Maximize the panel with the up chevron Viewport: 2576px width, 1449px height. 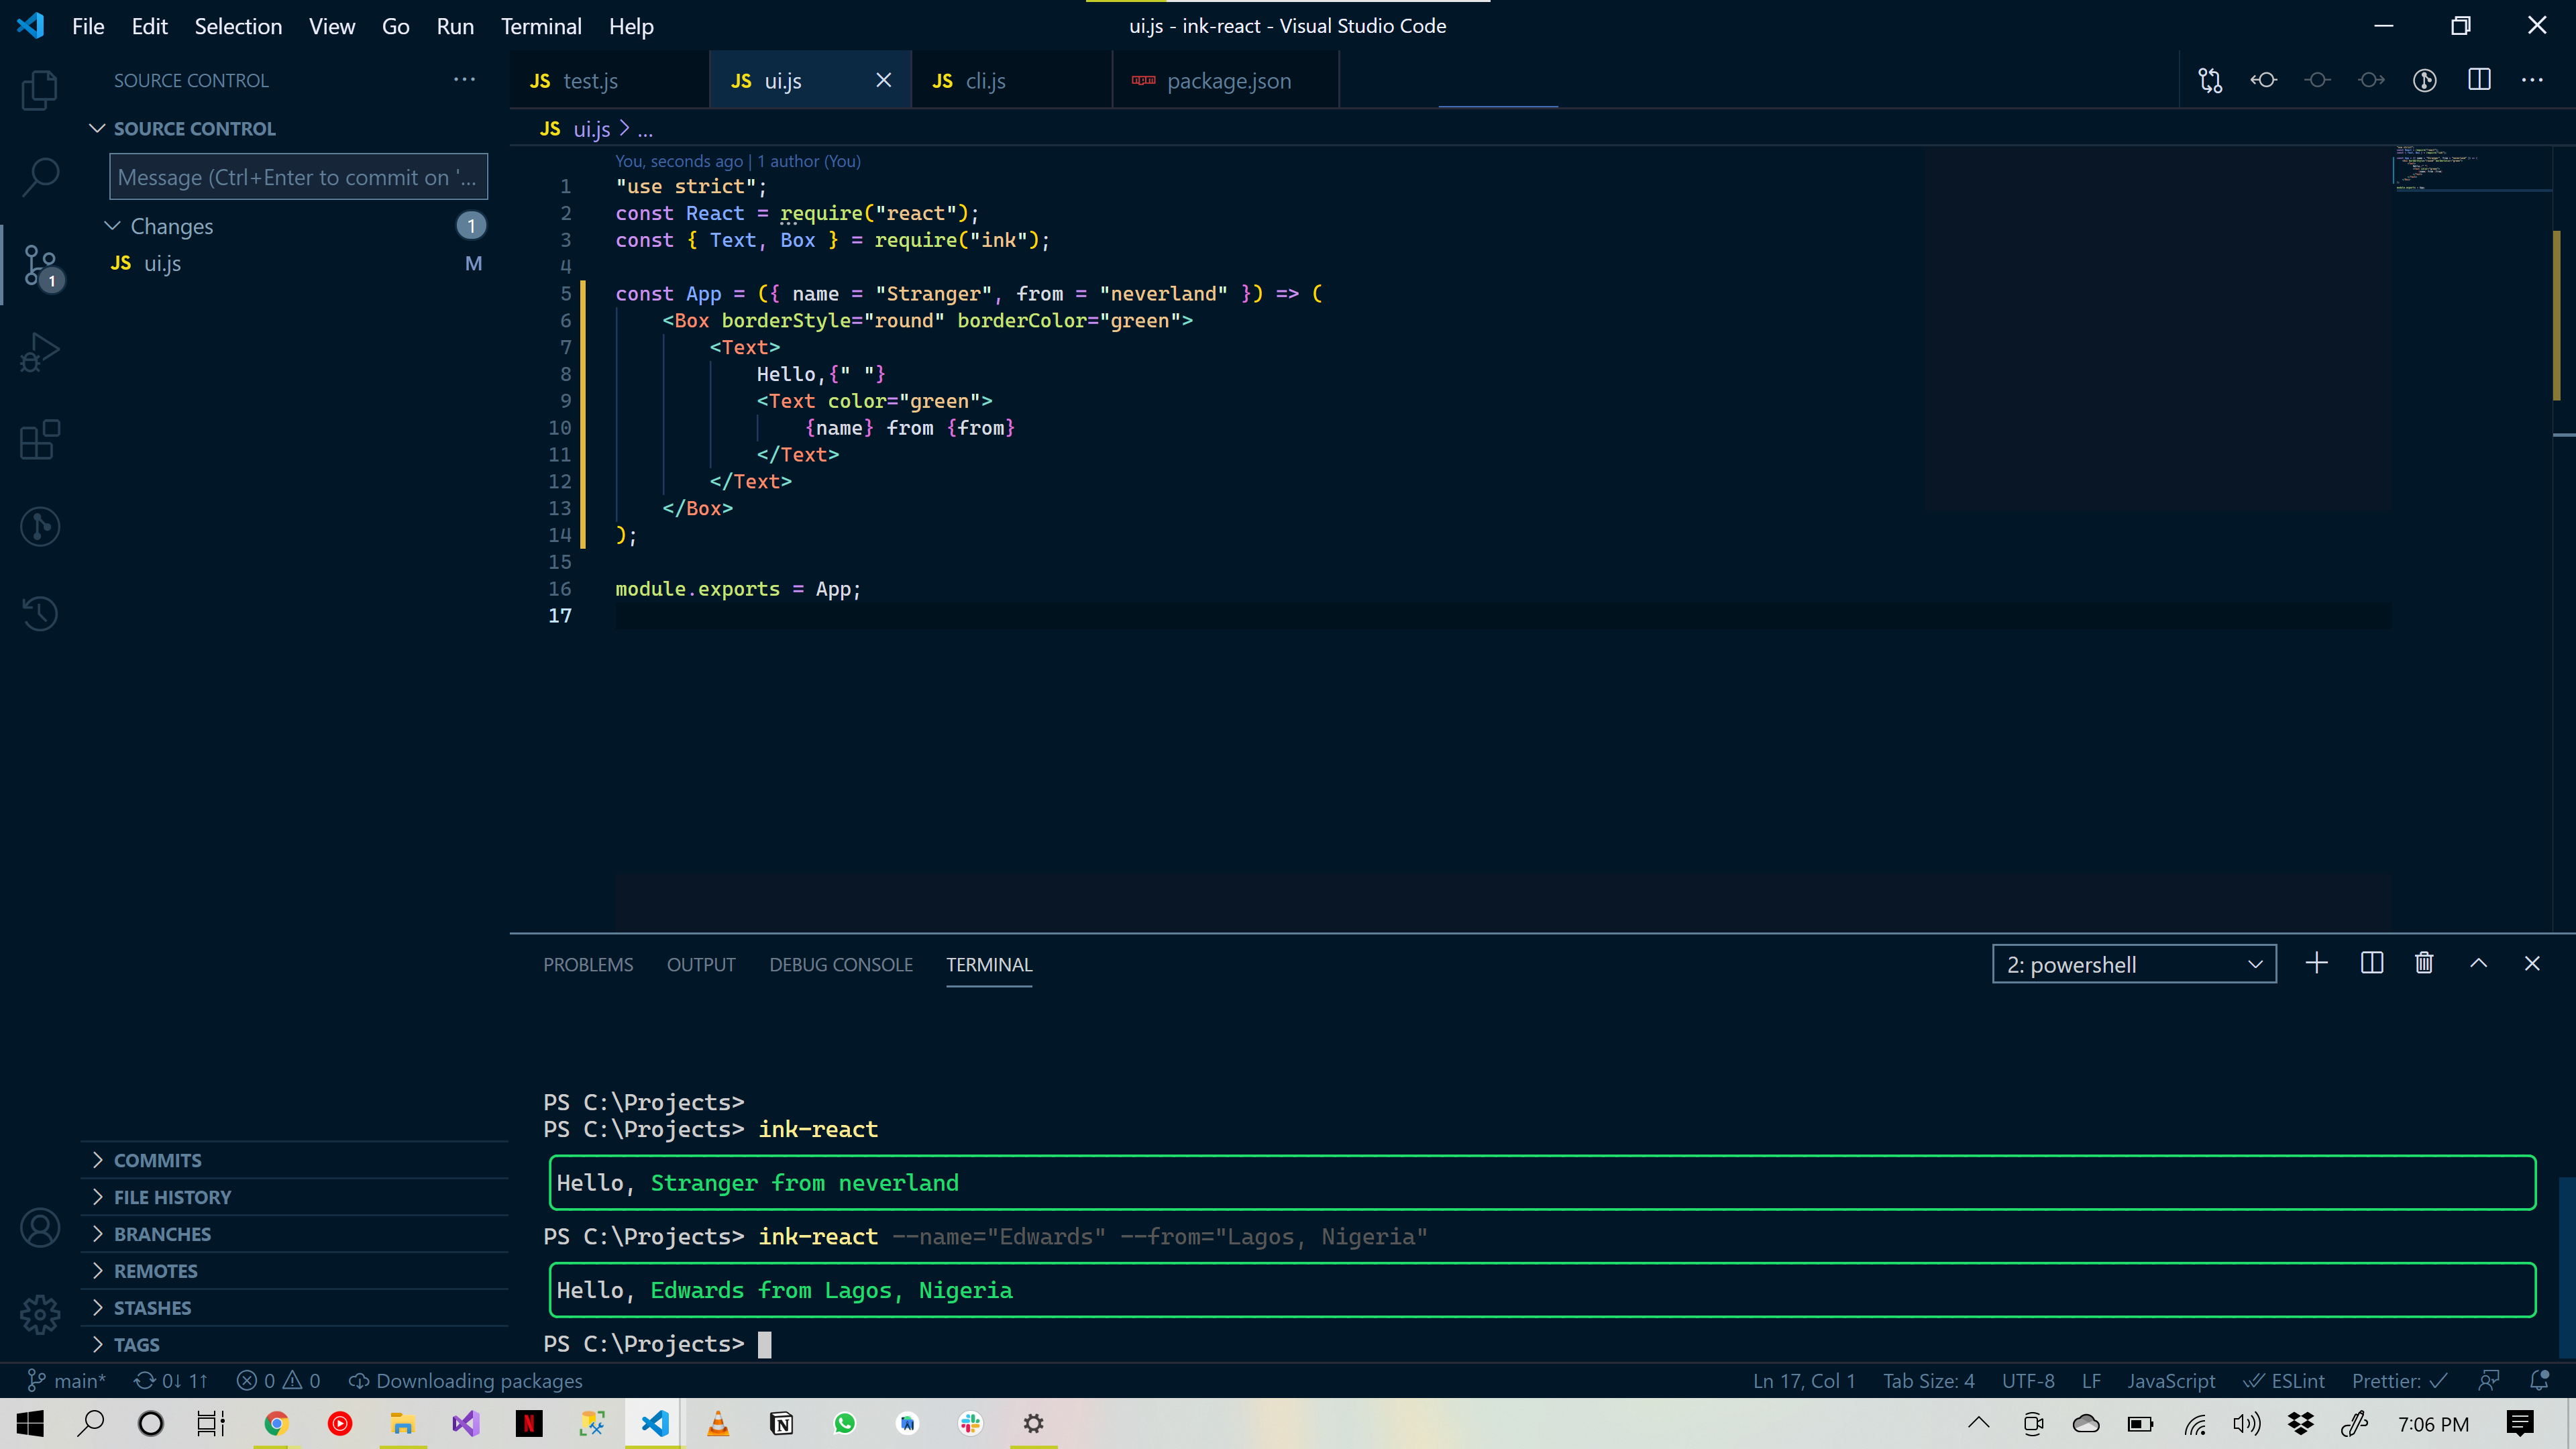(2478, 963)
